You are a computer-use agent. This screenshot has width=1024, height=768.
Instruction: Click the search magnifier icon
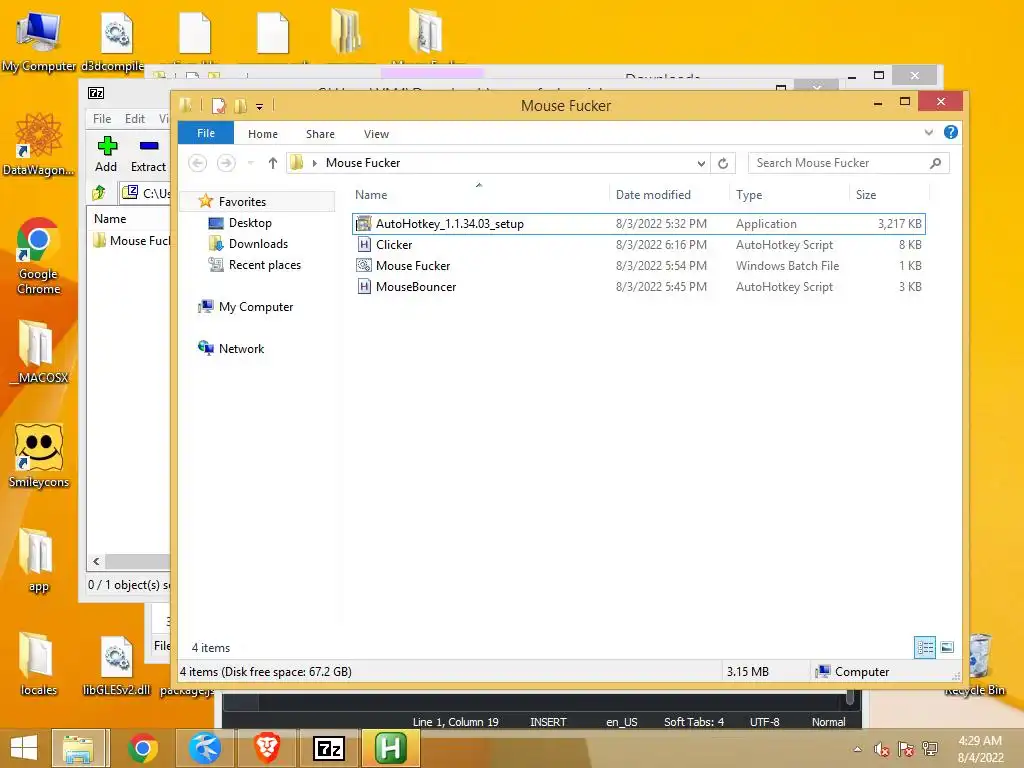(936, 163)
